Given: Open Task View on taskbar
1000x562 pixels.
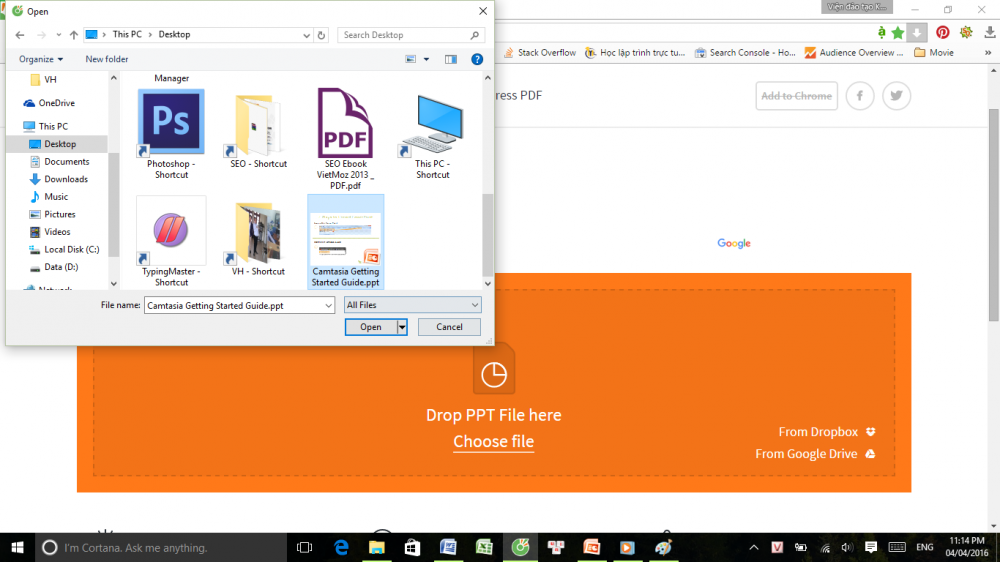Looking at the screenshot, I should 304,547.
